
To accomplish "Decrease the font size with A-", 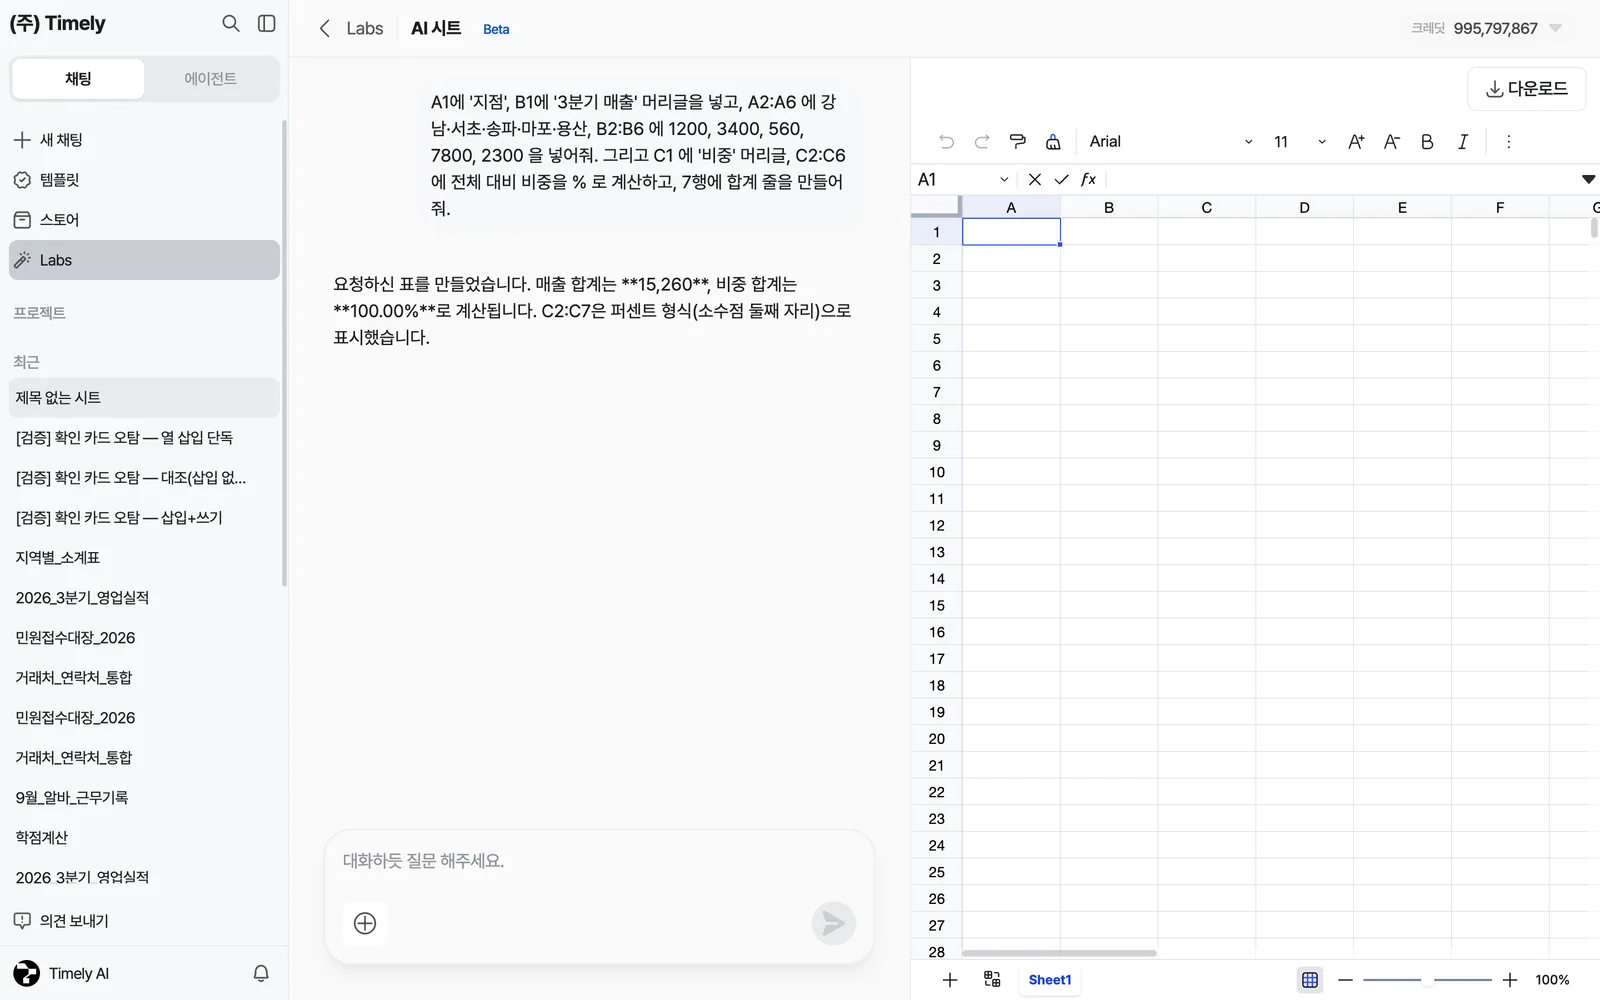I will click(x=1392, y=142).
